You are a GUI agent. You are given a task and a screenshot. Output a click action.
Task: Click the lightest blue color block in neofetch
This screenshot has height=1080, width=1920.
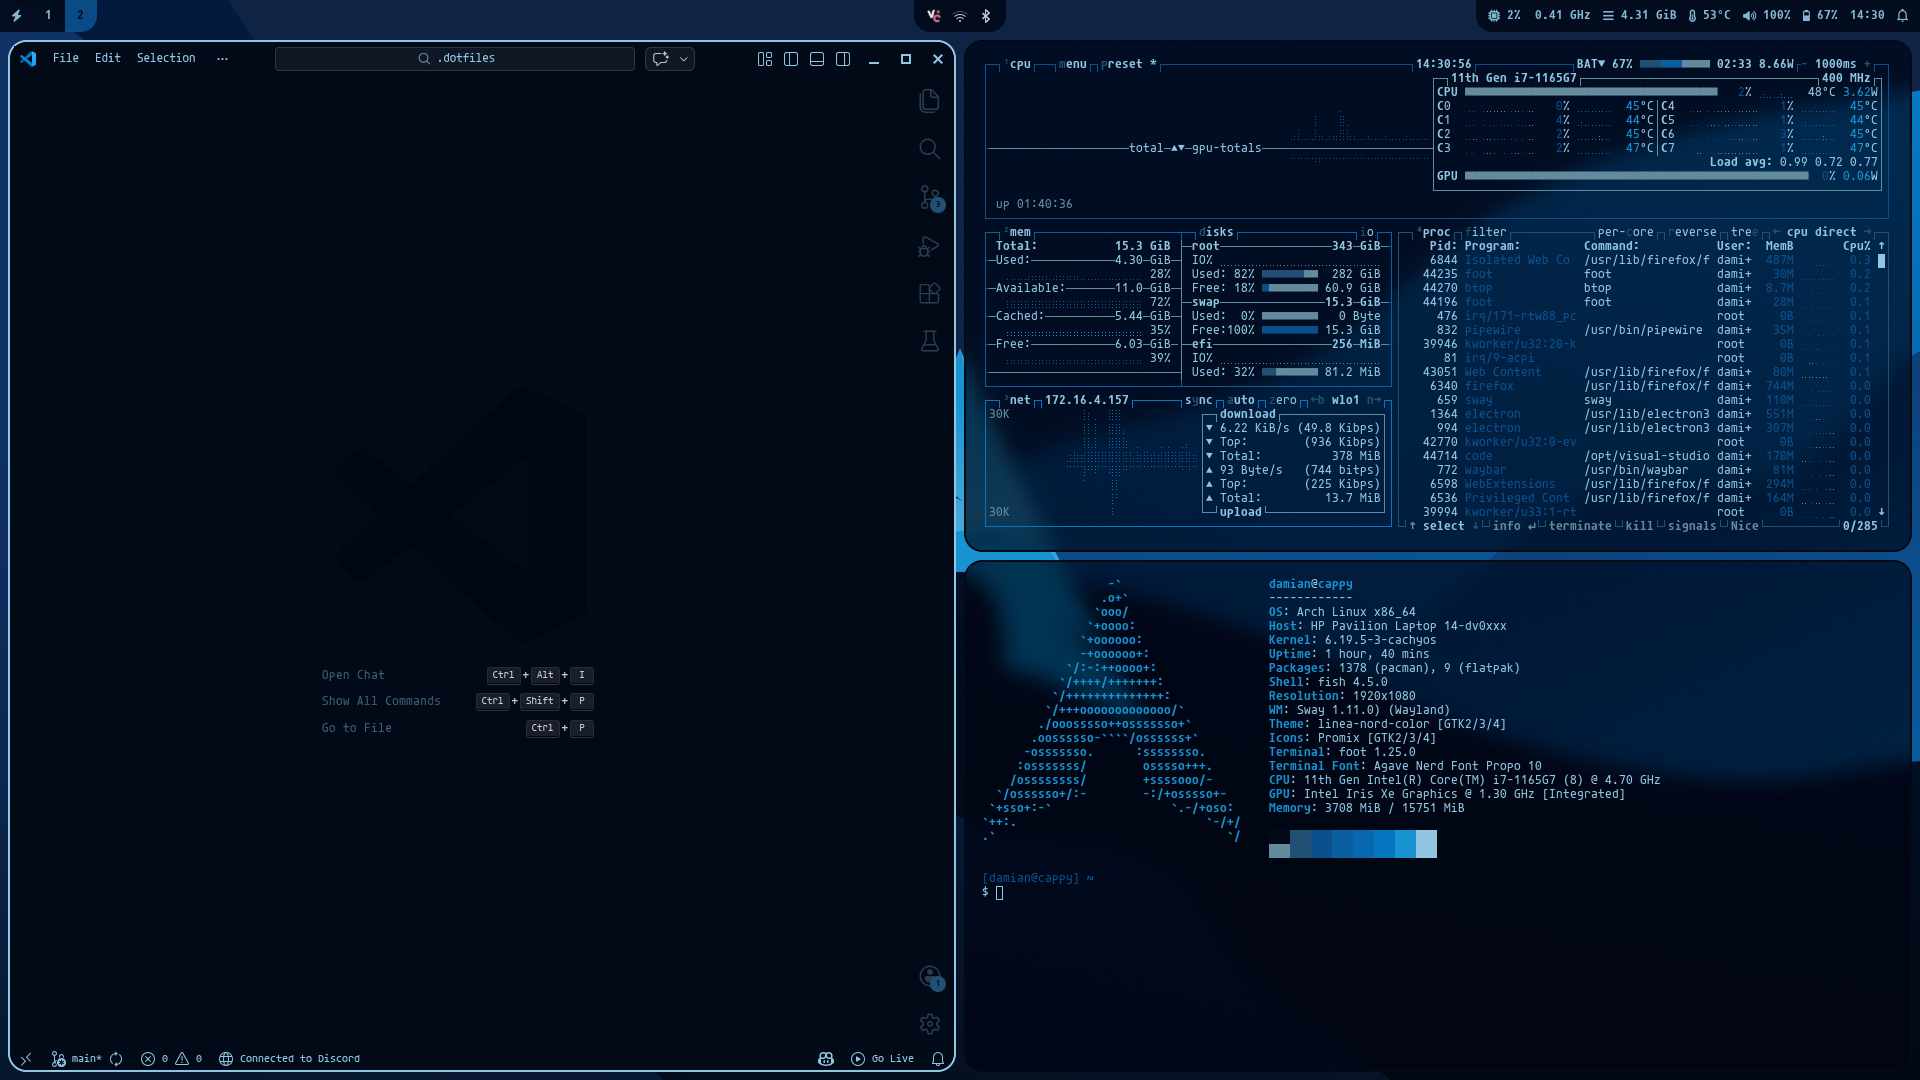coord(1426,844)
